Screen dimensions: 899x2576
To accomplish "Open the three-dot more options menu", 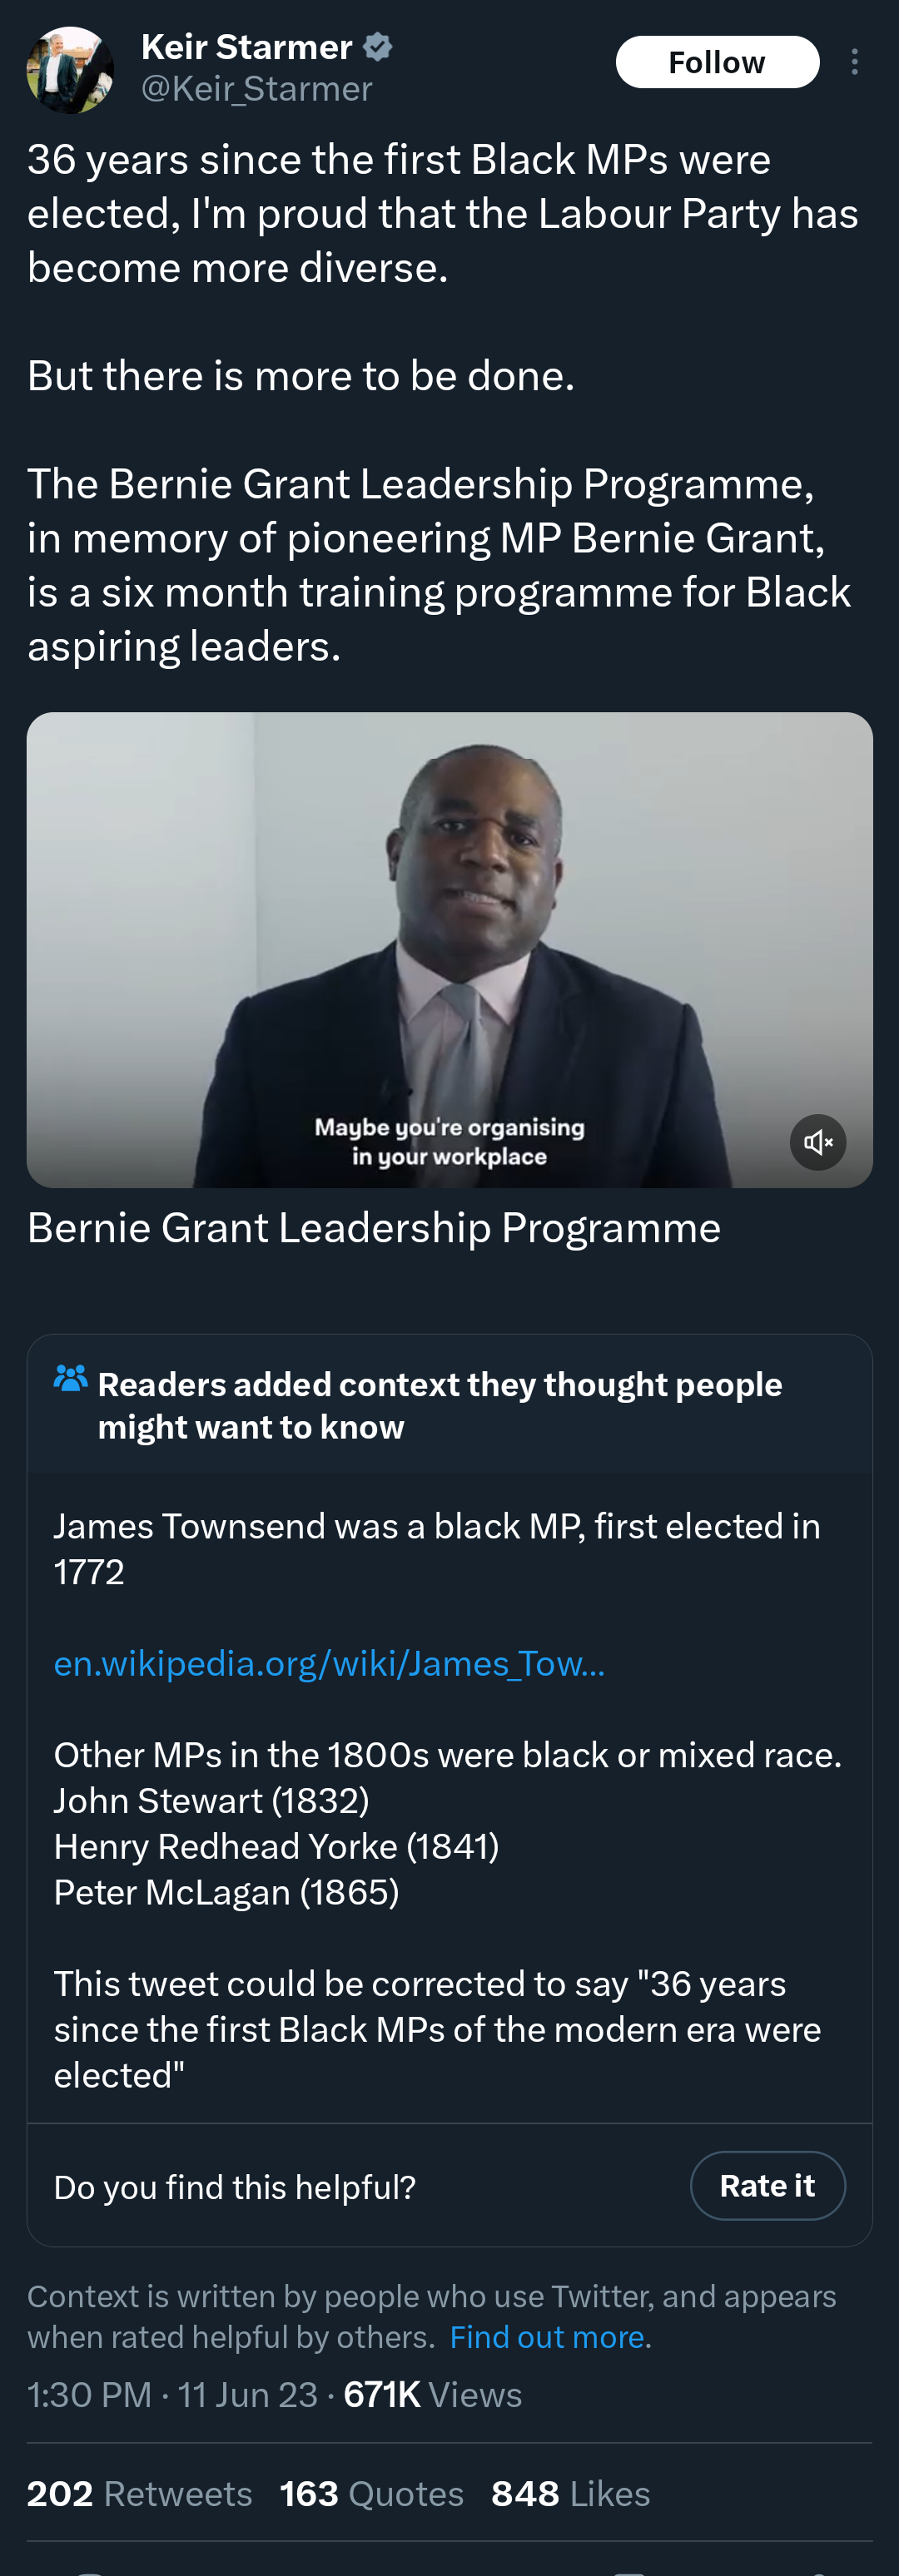I will pos(854,62).
